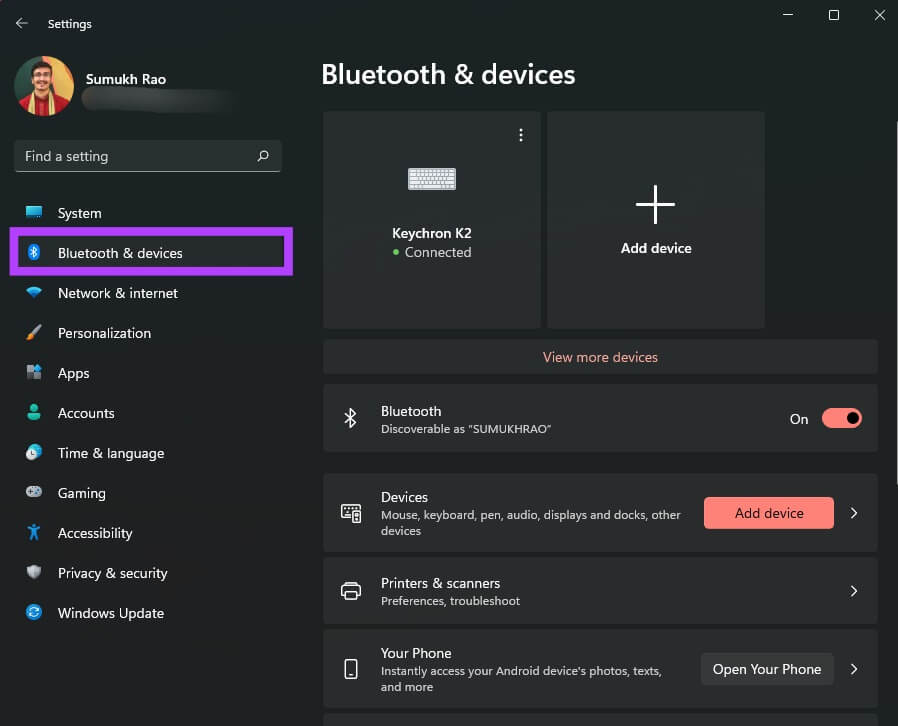This screenshot has height=726, width=898.
Task: Click the plus icon on Add device card
Action: pos(655,204)
